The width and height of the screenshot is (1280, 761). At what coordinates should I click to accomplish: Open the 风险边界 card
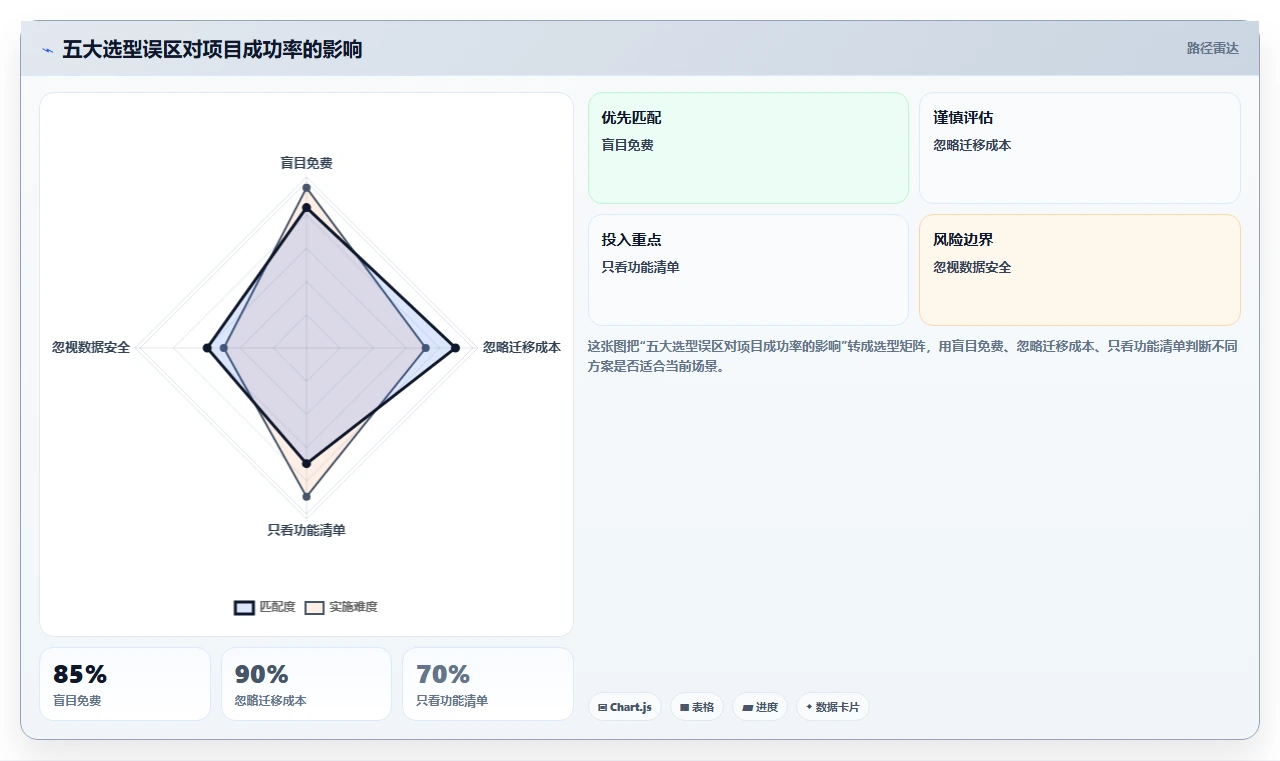pyautogui.click(x=1080, y=270)
